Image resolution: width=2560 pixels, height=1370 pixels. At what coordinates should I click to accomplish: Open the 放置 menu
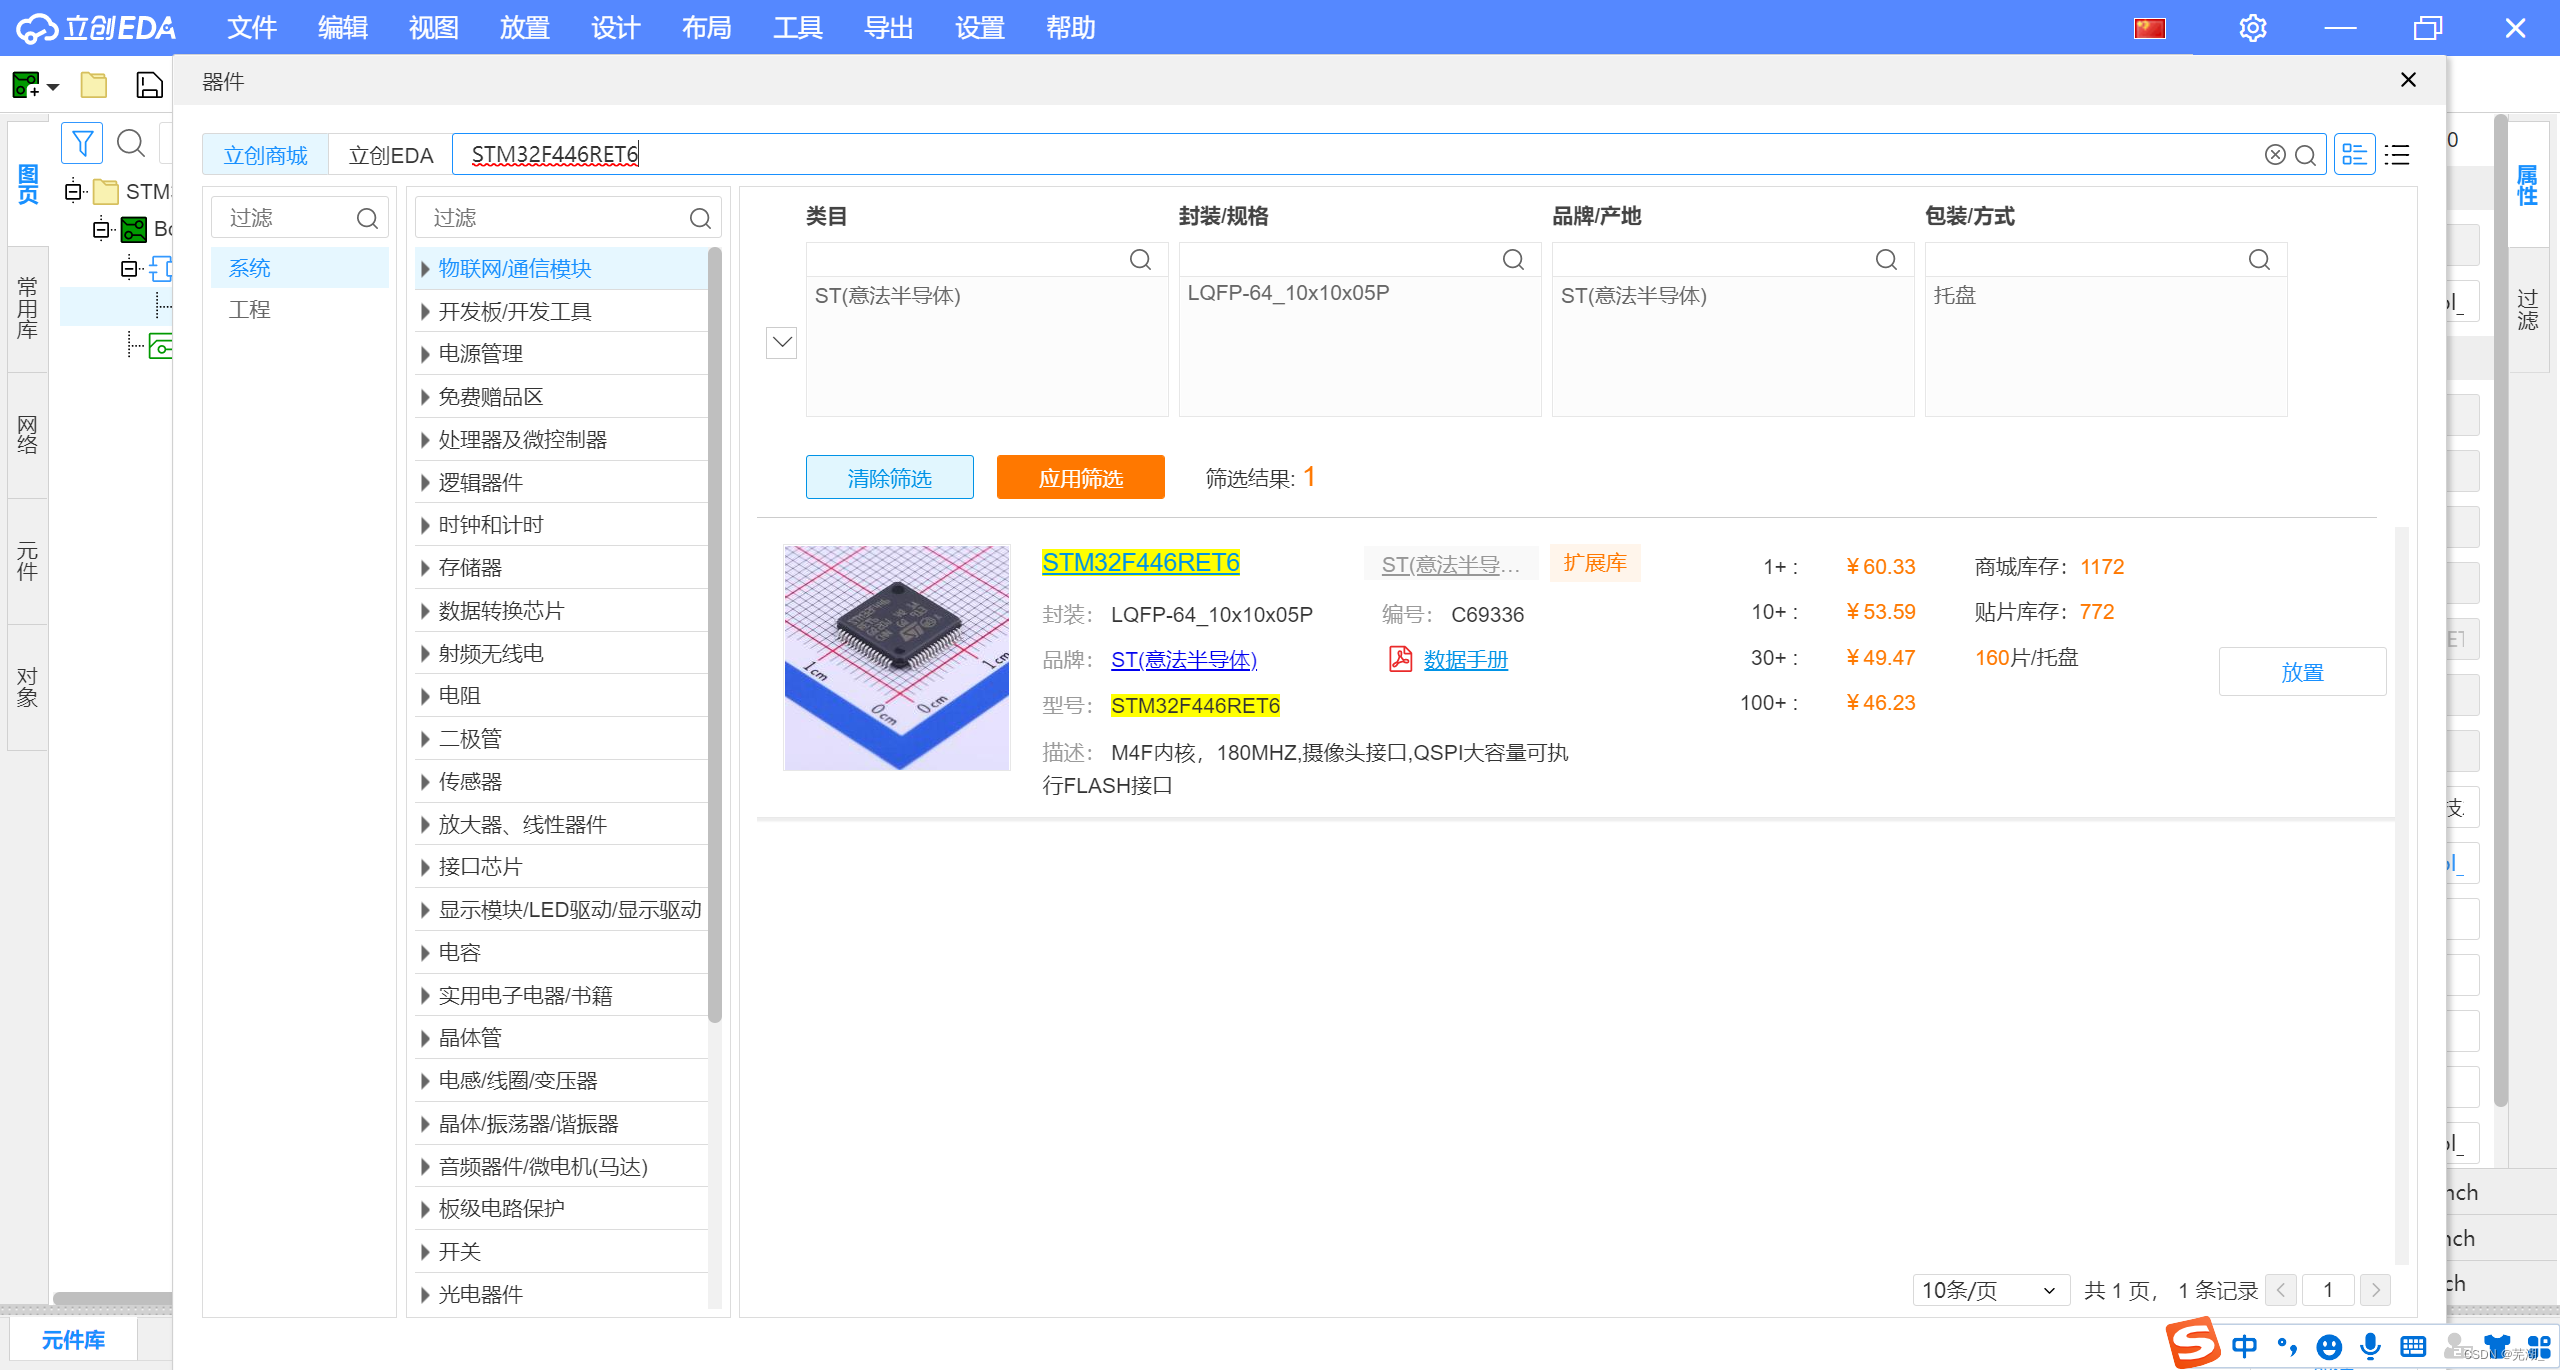click(524, 28)
